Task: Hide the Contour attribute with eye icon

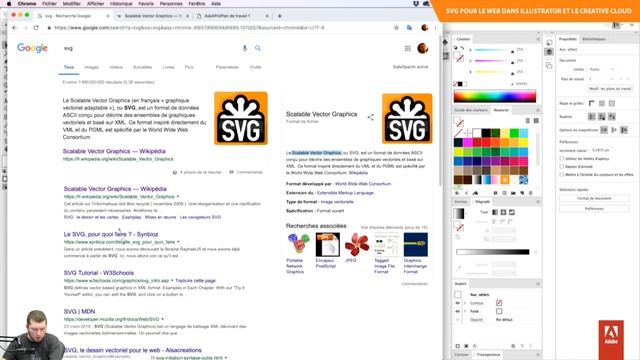Action: pos(457,303)
